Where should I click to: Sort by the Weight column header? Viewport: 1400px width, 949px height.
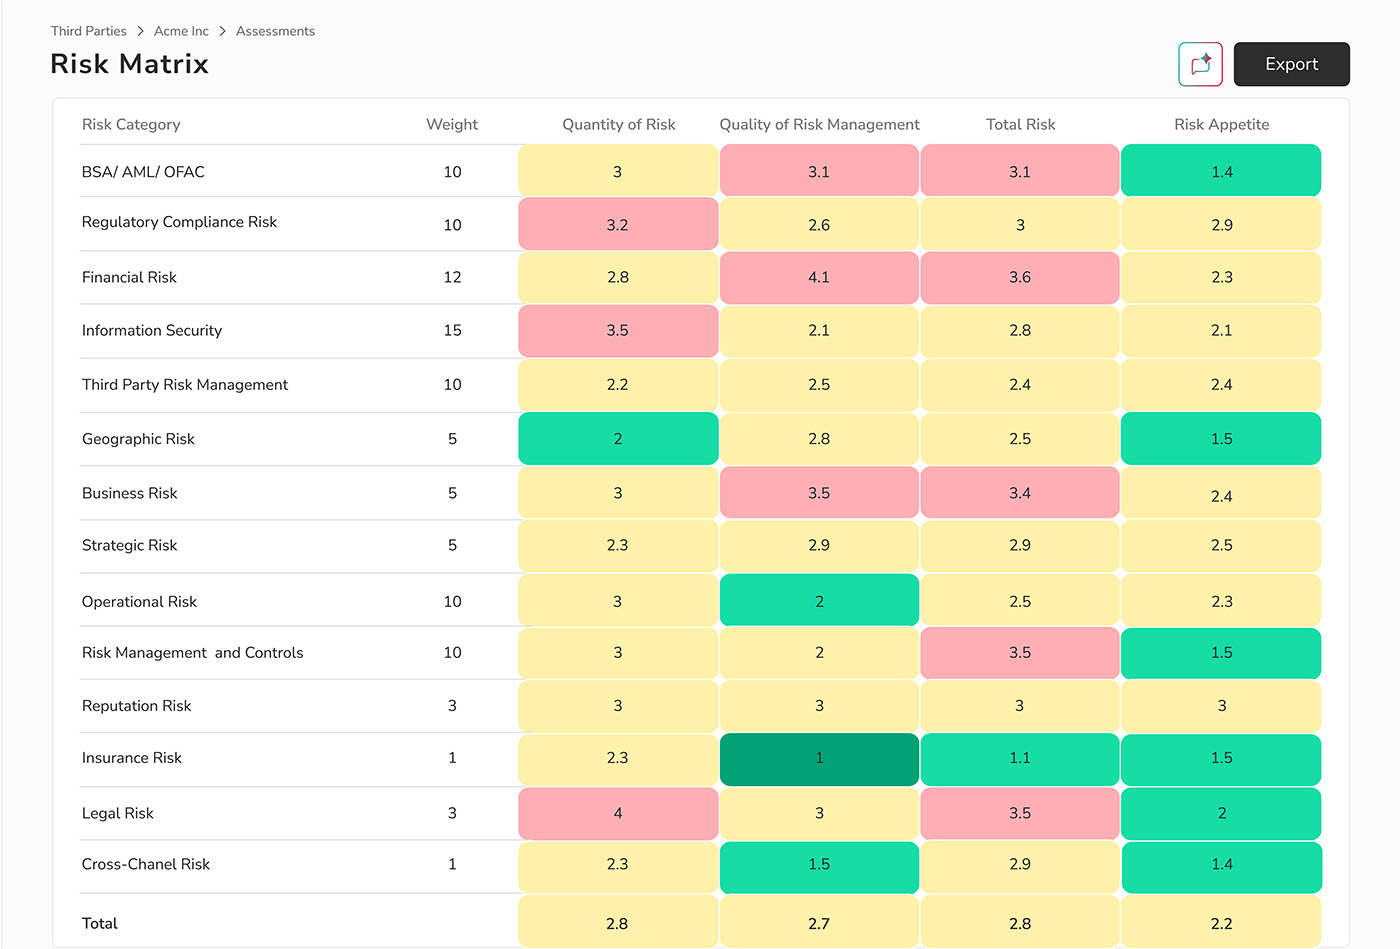click(x=452, y=124)
